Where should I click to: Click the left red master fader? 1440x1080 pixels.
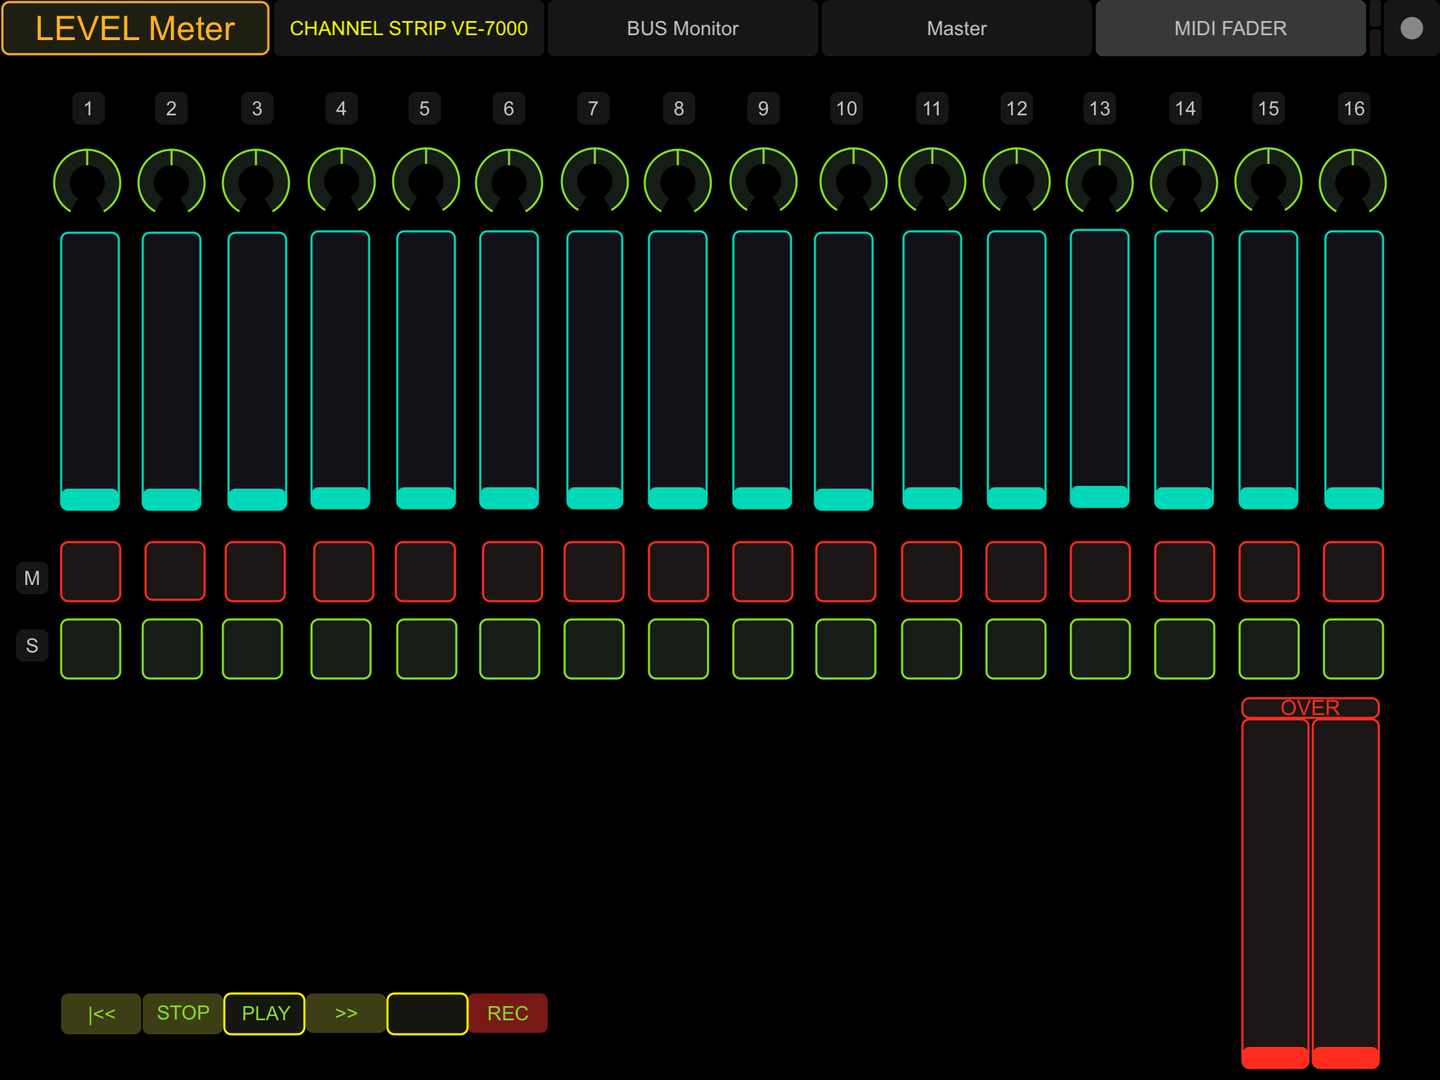coord(1275,894)
